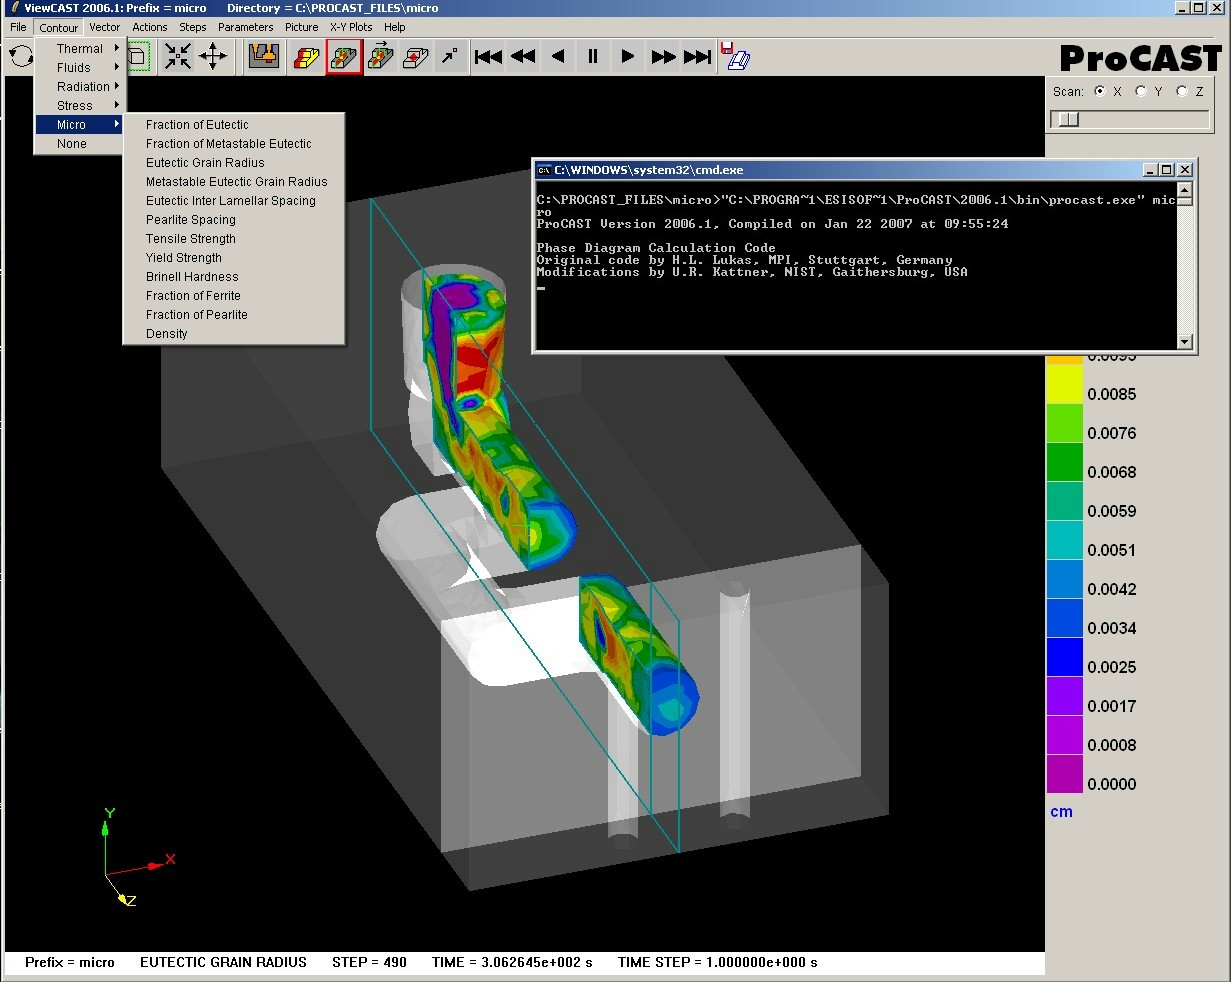This screenshot has height=982, width=1231.
Task: Click the fast rewind button
Action: point(523,57)
